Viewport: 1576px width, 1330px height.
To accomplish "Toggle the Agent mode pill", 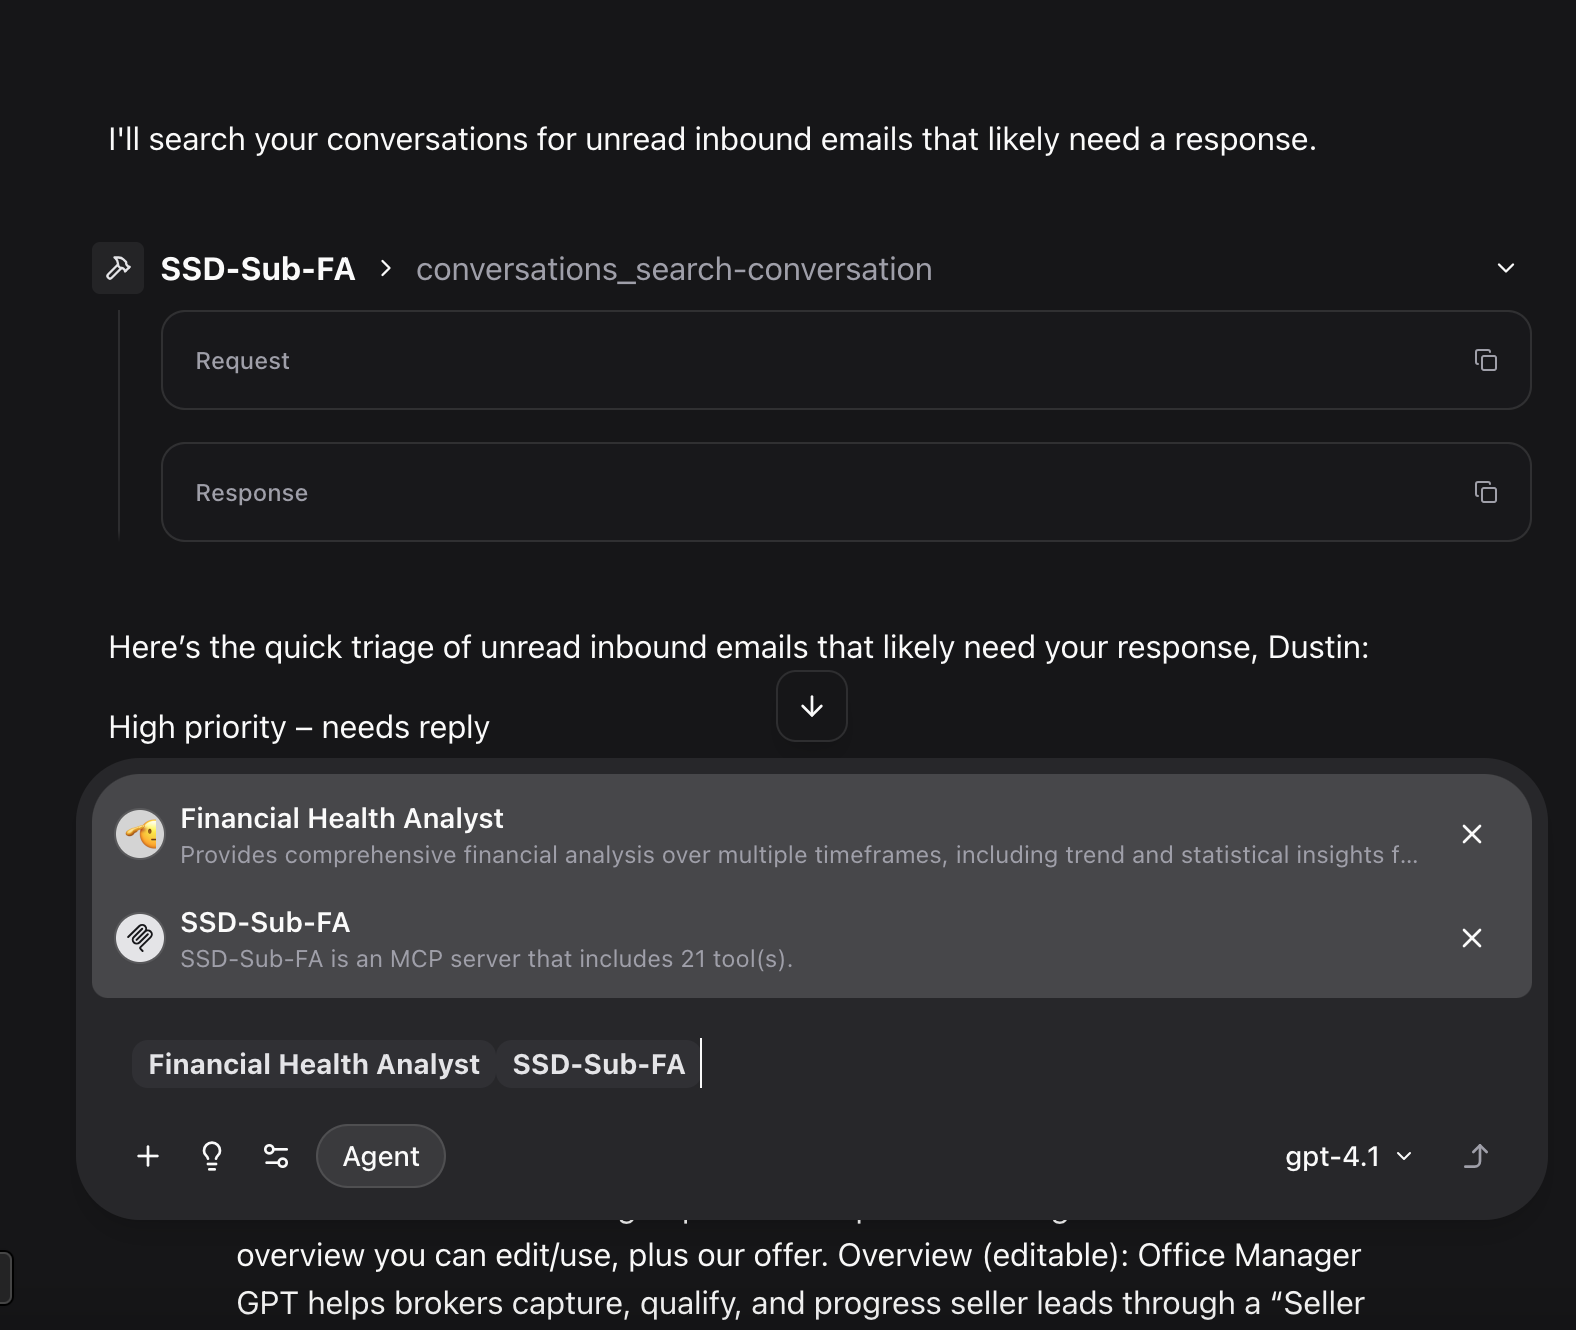I will pos(380,1156).
